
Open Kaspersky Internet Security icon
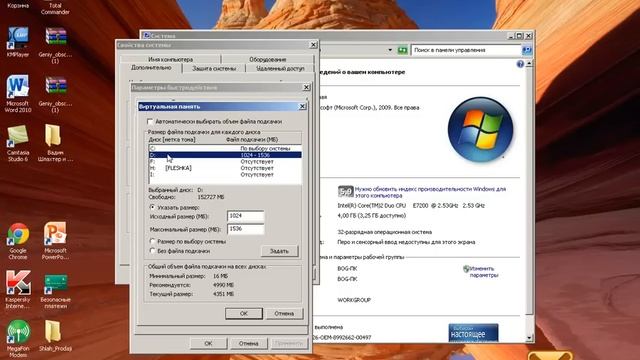coord(18,290)
